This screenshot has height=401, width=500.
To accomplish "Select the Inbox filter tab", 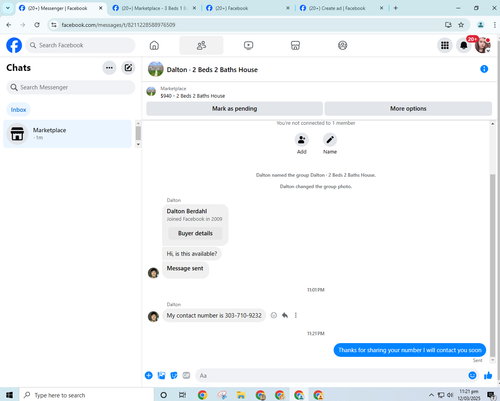I will pyautogui.click(x=18, y=110).
